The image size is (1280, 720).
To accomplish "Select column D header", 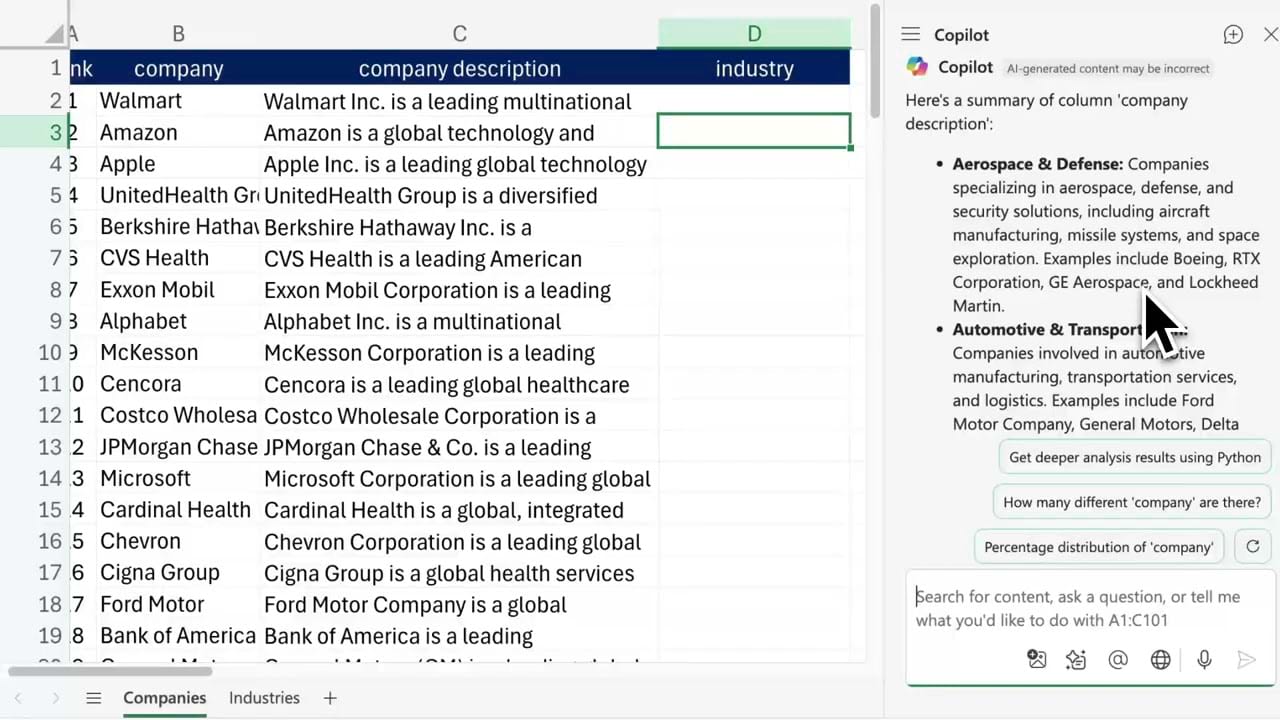I will pyautogui.click(x=754, y=34).
